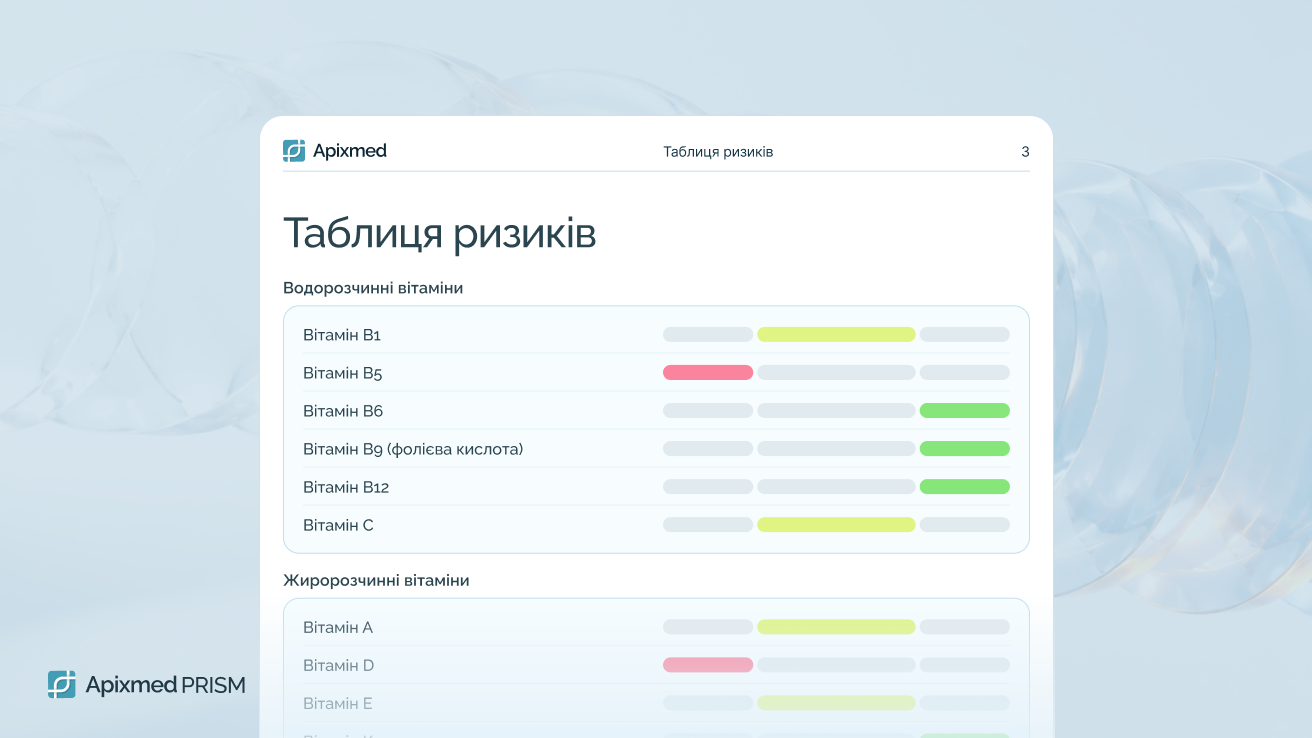
Task: Click the yellow middle risk bar for Вітамін A
Action: point(836,627)
